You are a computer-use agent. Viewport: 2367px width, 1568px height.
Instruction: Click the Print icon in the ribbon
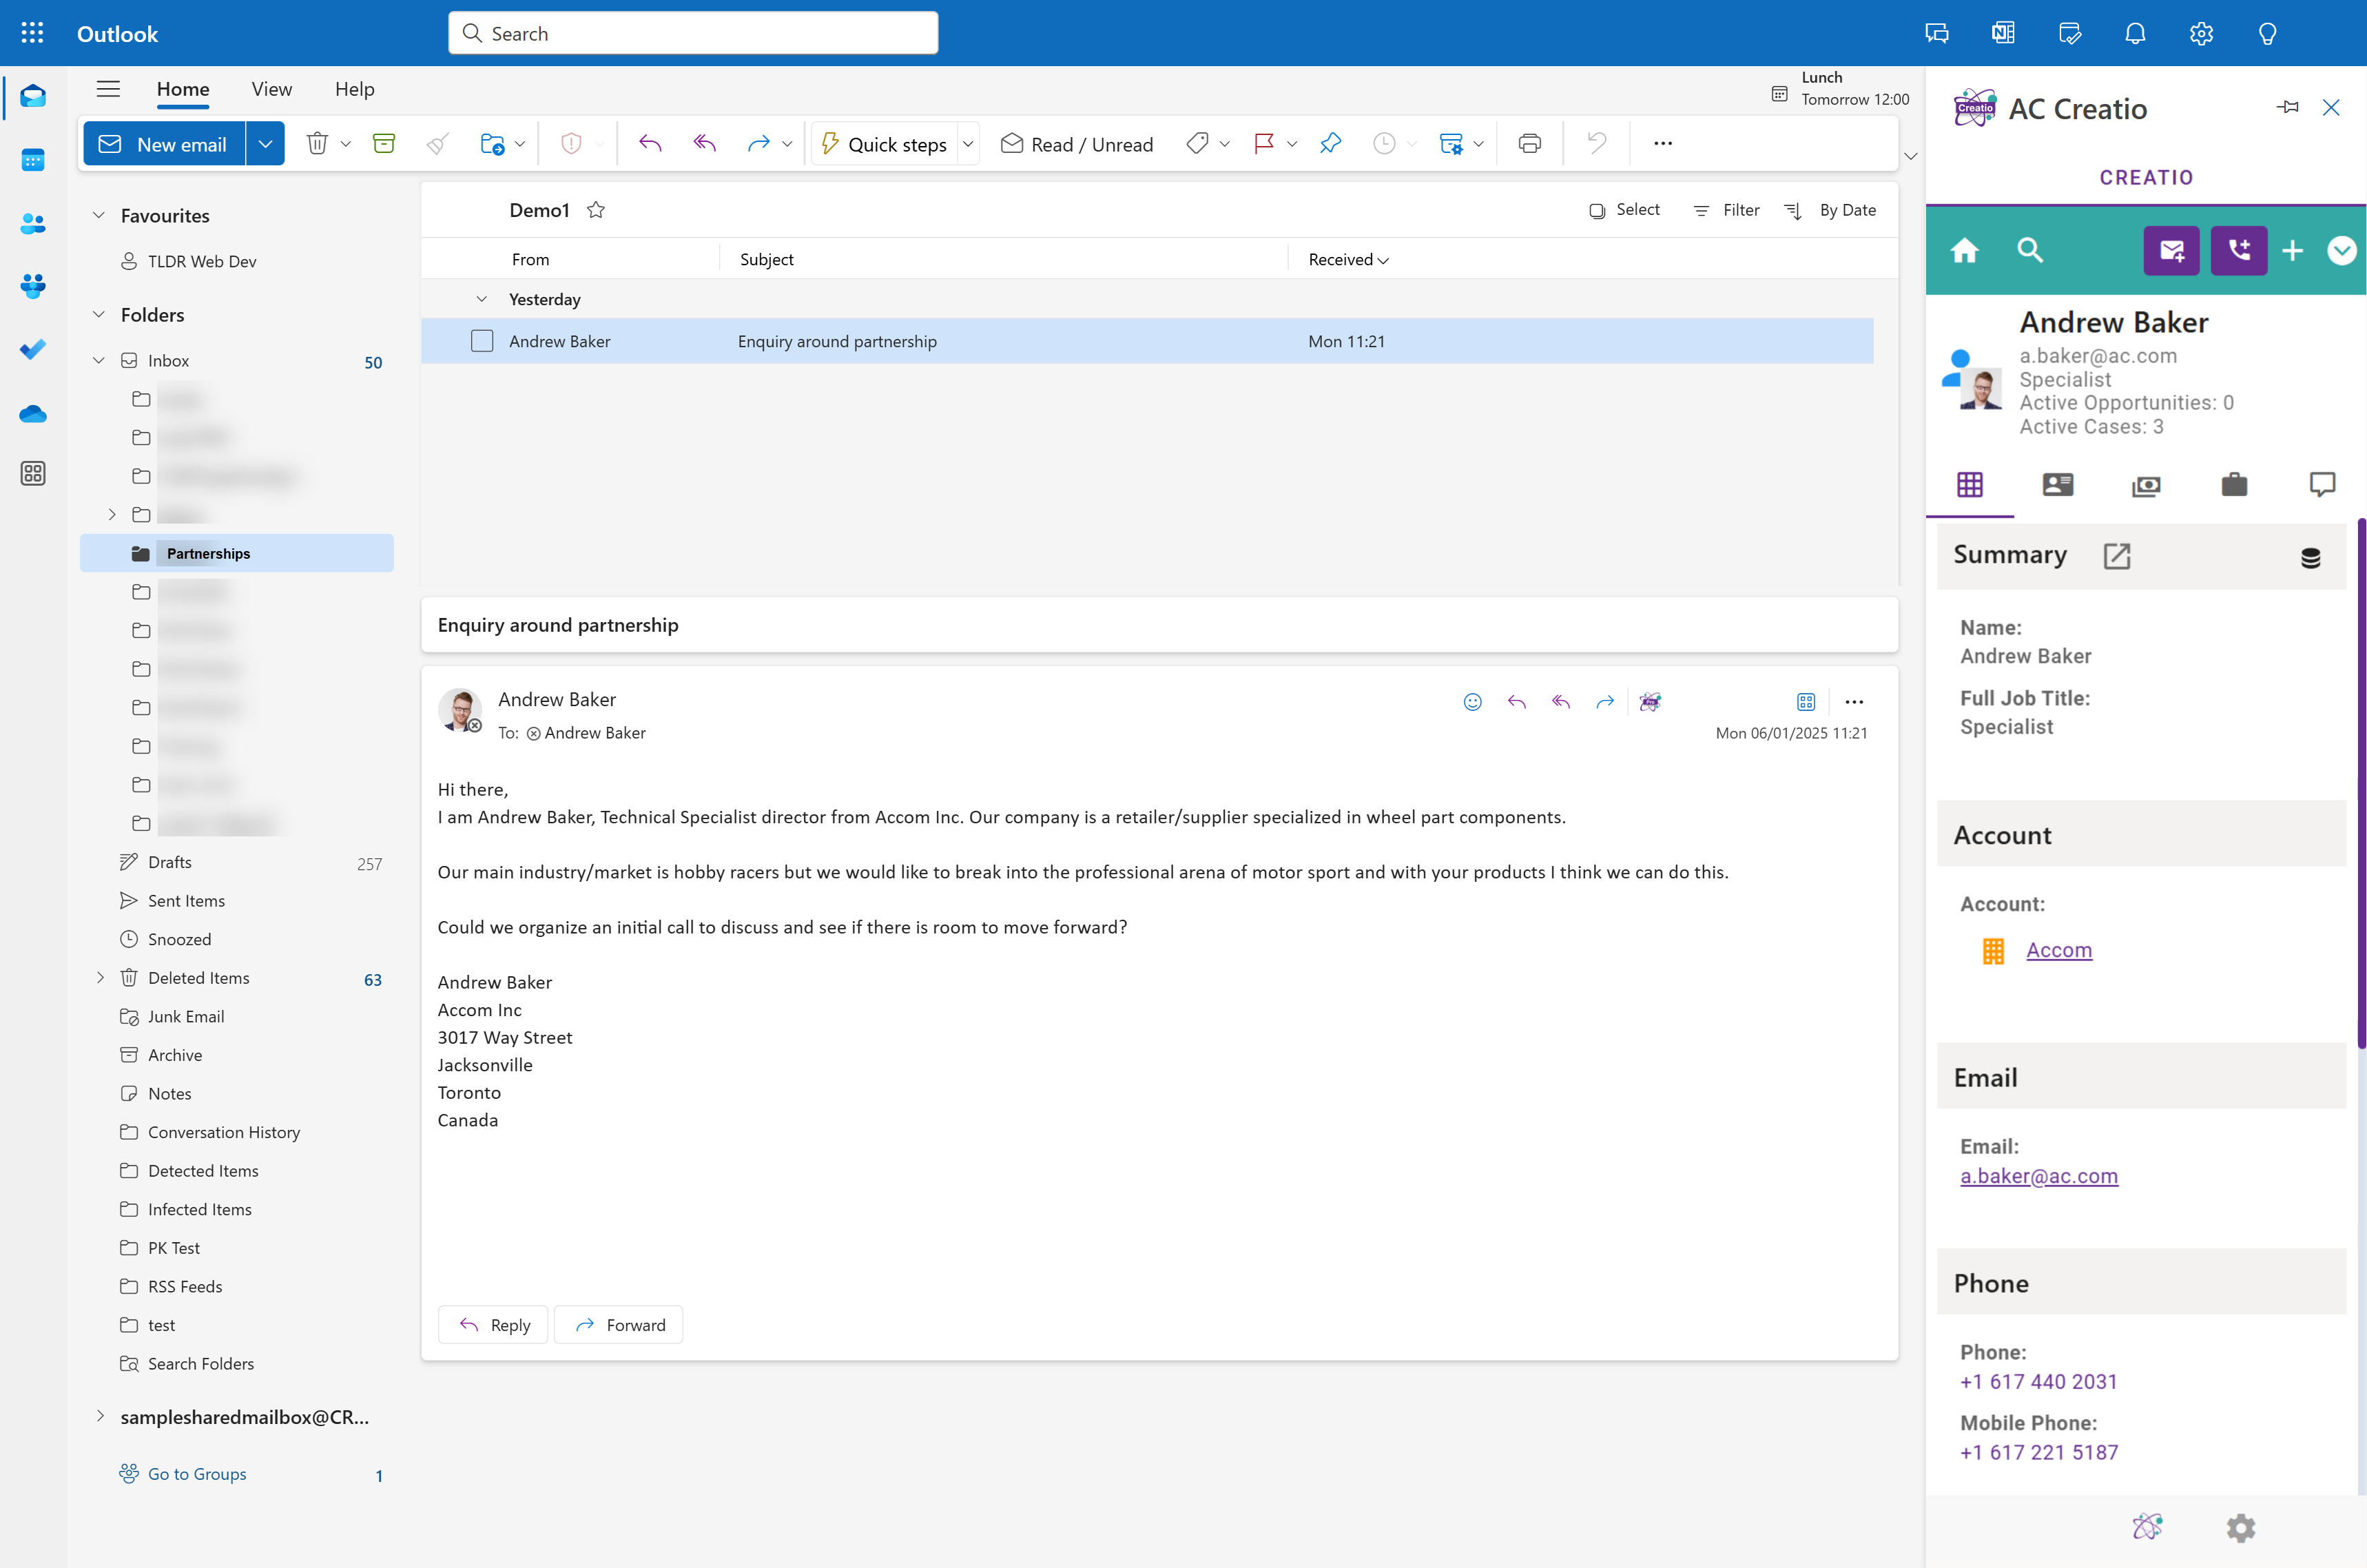pyautogui.click(x=1529, y=143)
